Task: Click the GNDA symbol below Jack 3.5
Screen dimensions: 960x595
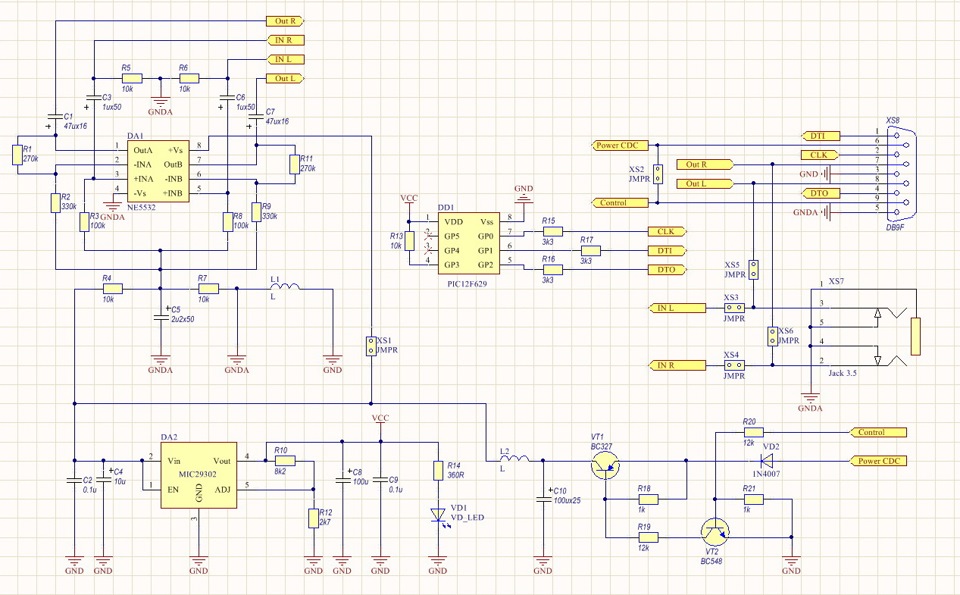Action: tap(811, 401)
